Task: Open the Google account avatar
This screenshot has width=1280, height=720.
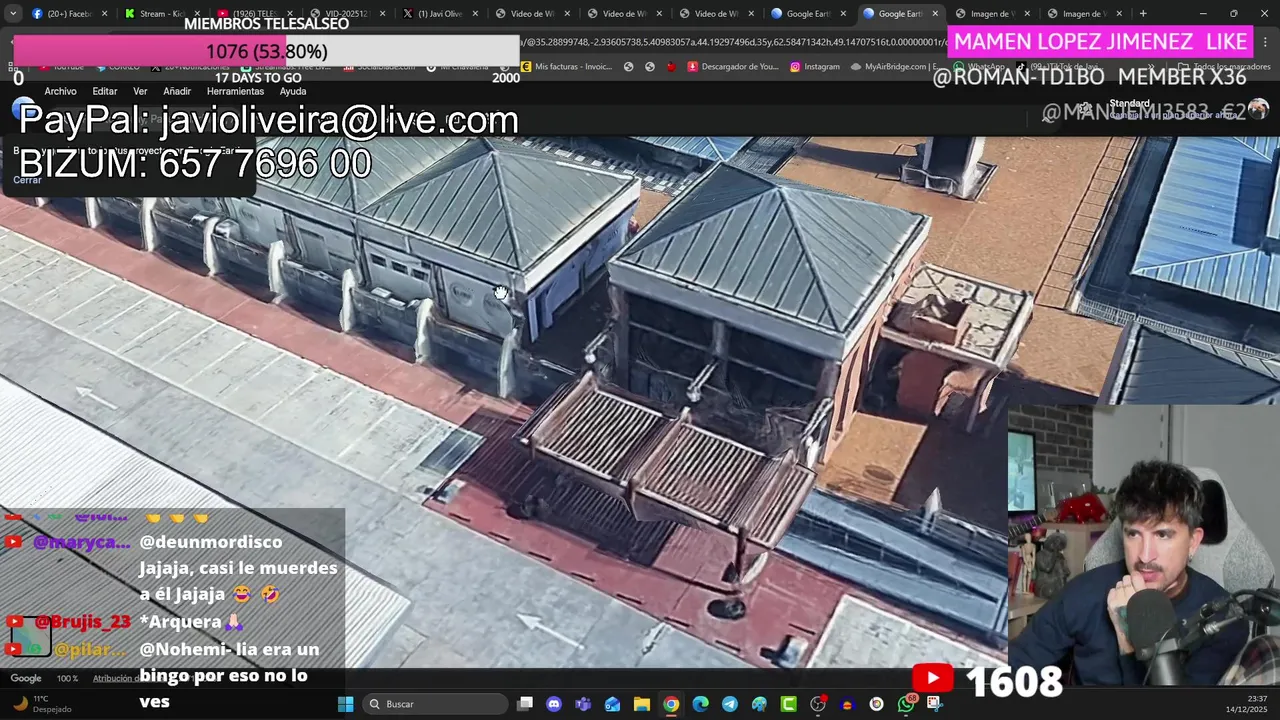Action: [x=1258, y=108]
